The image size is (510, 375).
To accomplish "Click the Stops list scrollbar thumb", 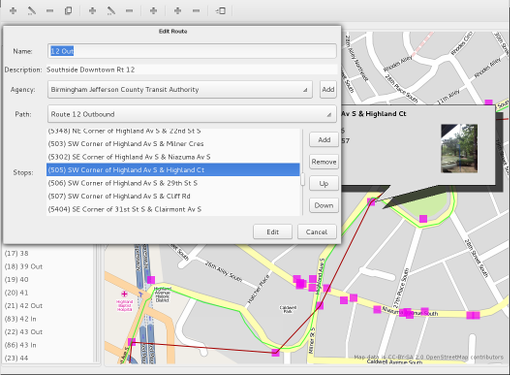I will tap(303, 179).
